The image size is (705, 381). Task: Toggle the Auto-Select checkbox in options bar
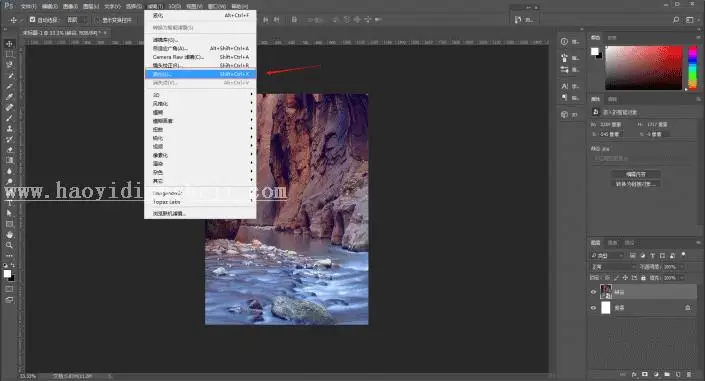32,20
